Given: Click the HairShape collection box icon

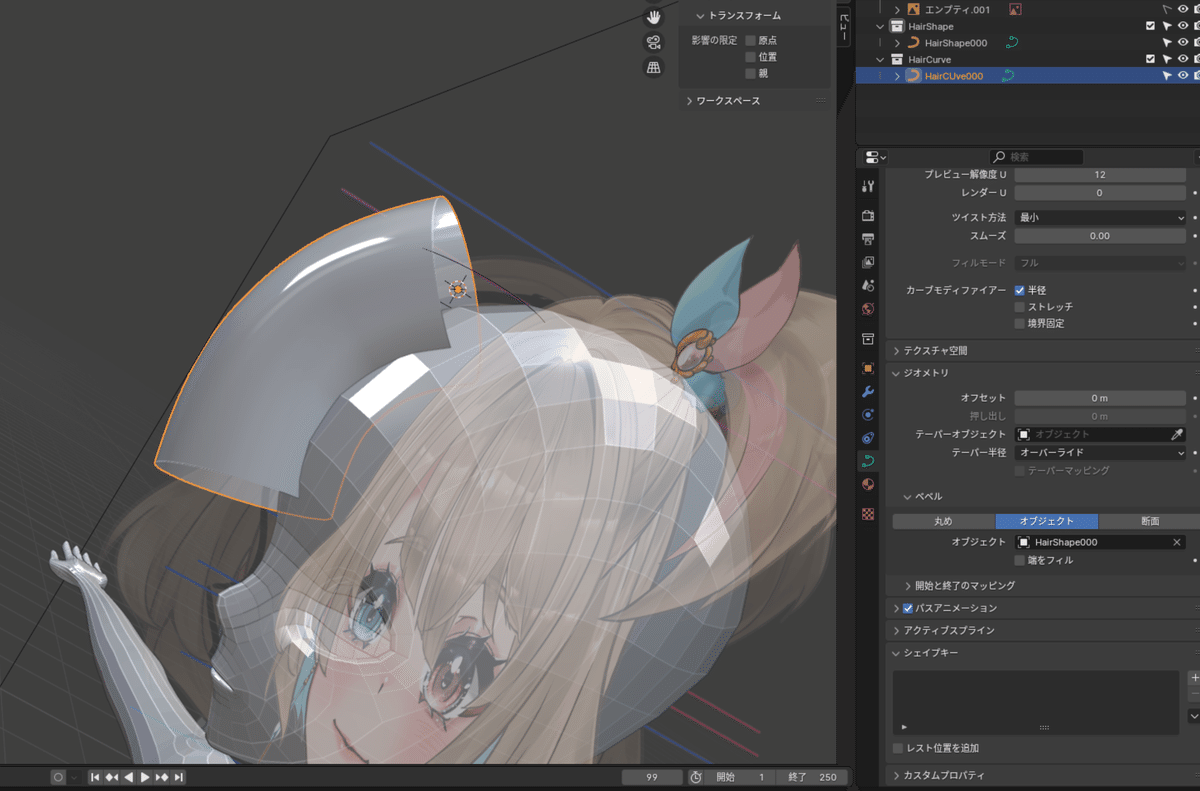Looking at the screenshot, I should click(x=897, y=26).
